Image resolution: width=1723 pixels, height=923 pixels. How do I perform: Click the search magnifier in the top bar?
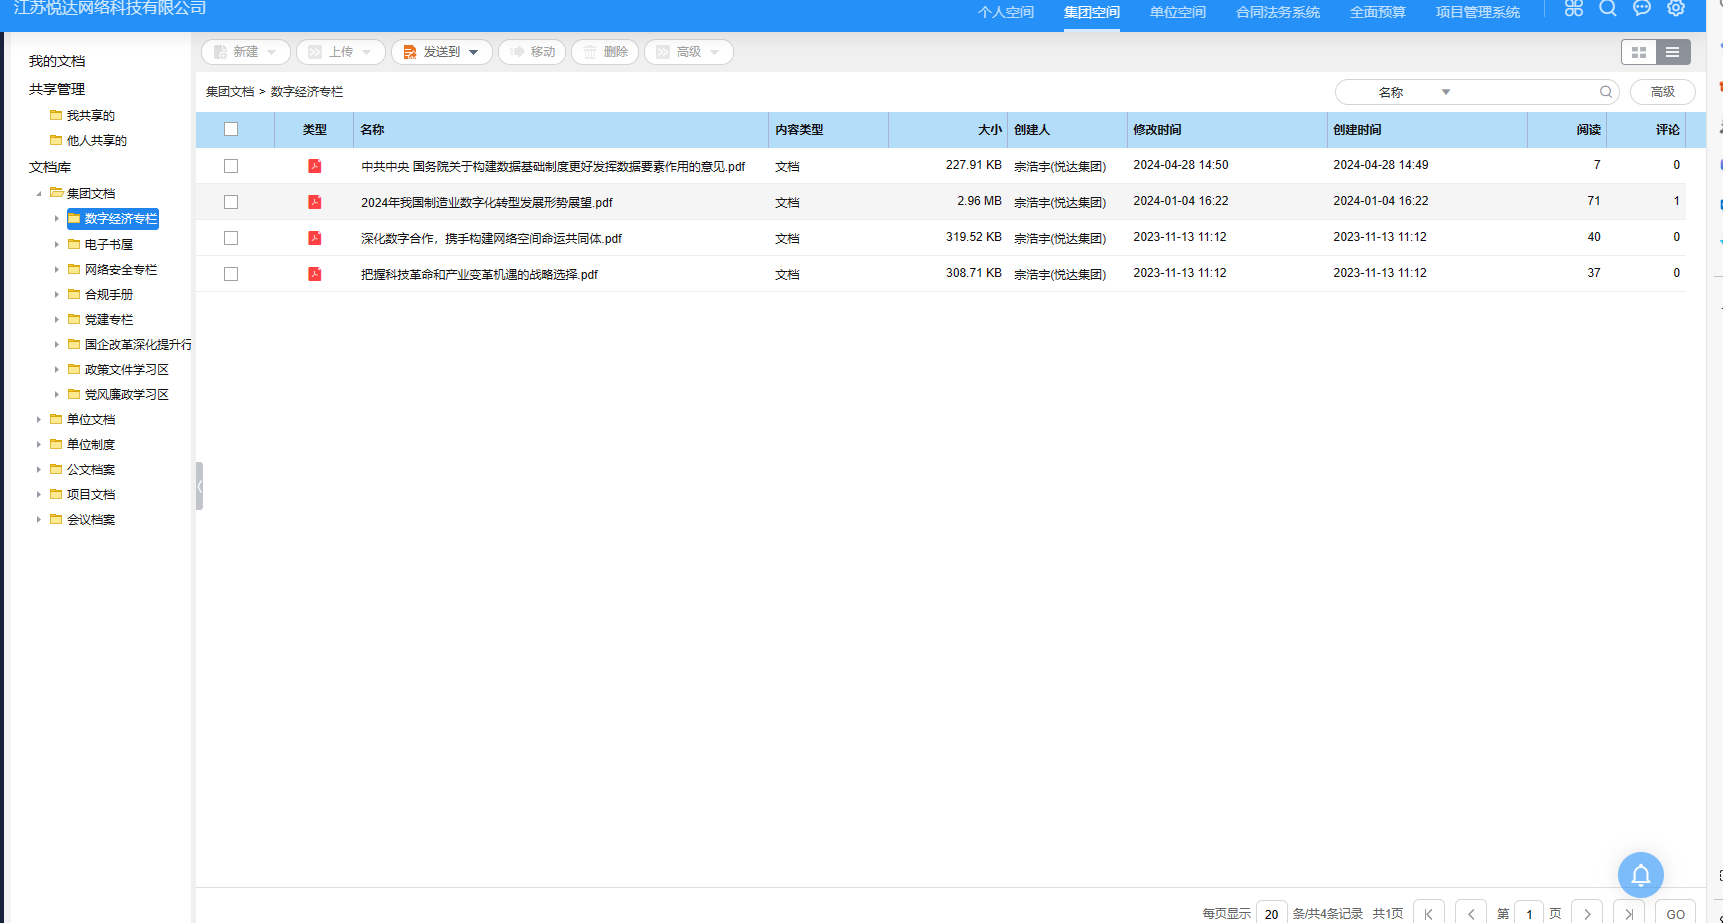coord(1608,9)
